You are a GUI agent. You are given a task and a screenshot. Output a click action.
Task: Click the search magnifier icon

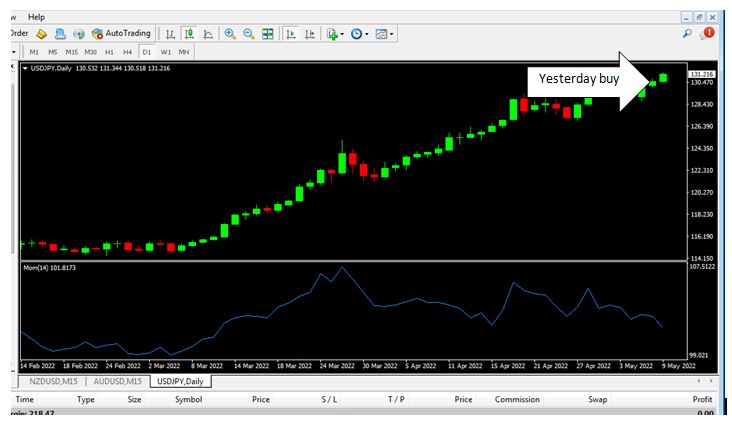point(687,34)
